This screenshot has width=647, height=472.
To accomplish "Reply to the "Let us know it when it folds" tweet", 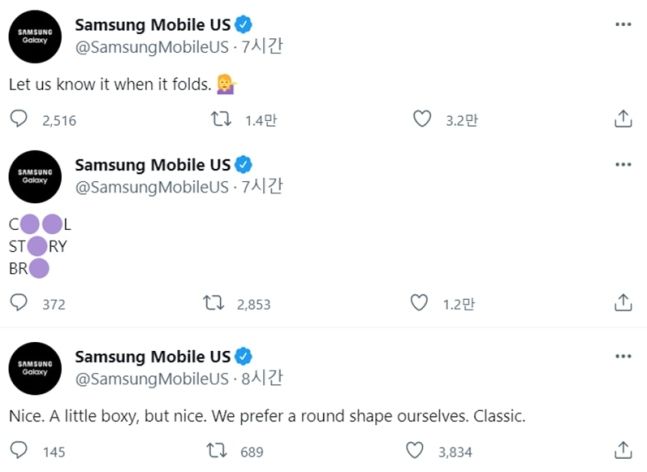I will (19, 119).
